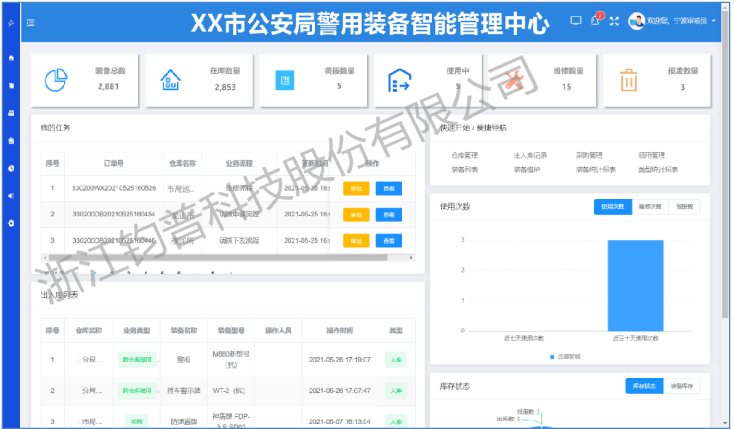Open the 采购管理 quick navigation link
This screenshot has height=429, width=734.
589,155
